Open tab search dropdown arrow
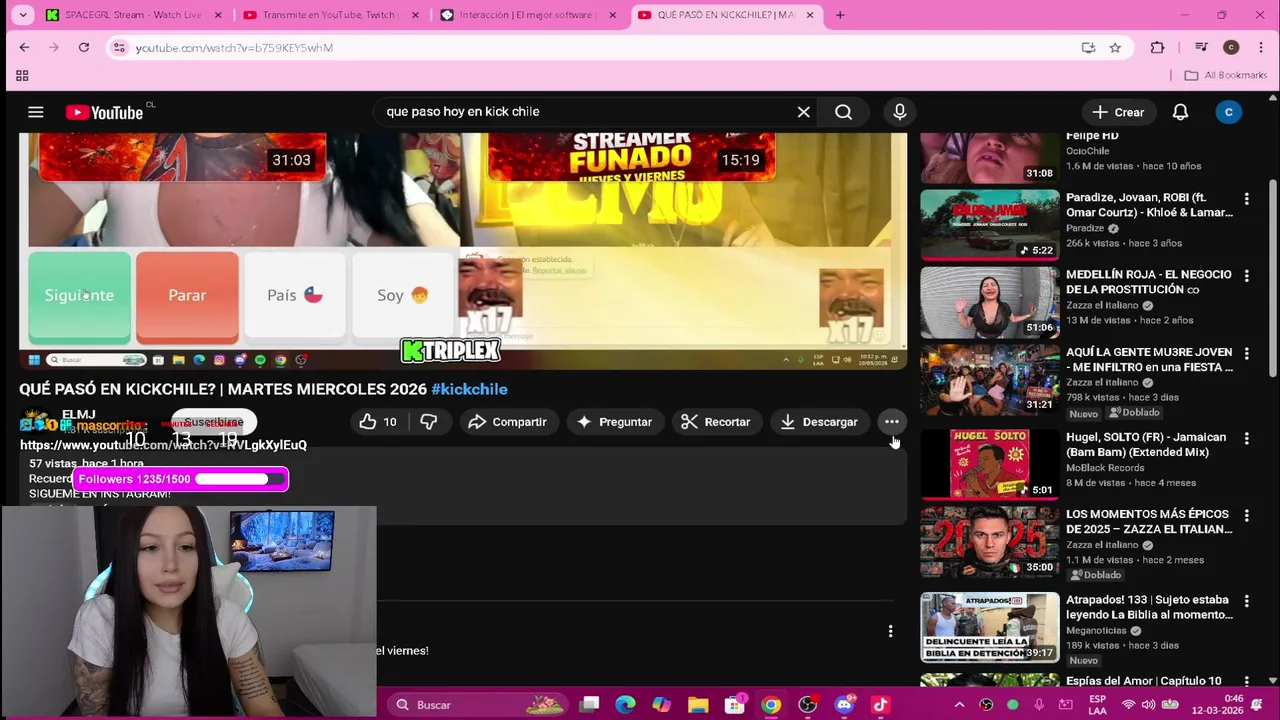 click(23, 15)
